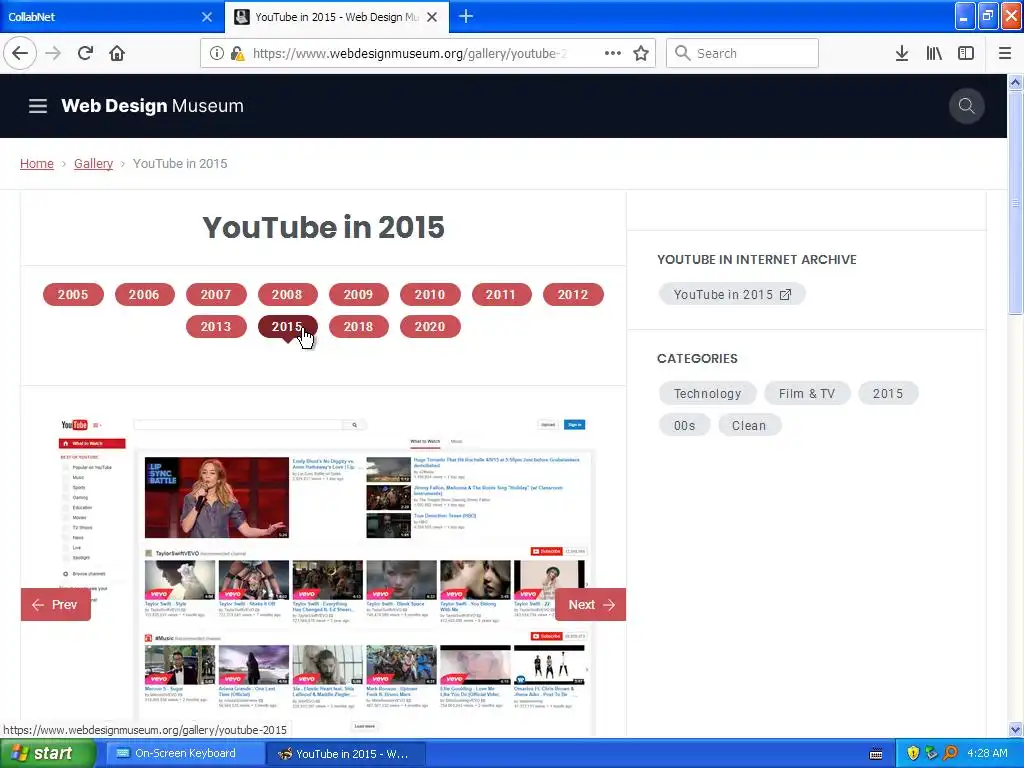
Task: Open the downloads panel
Action: coord(902,53)
